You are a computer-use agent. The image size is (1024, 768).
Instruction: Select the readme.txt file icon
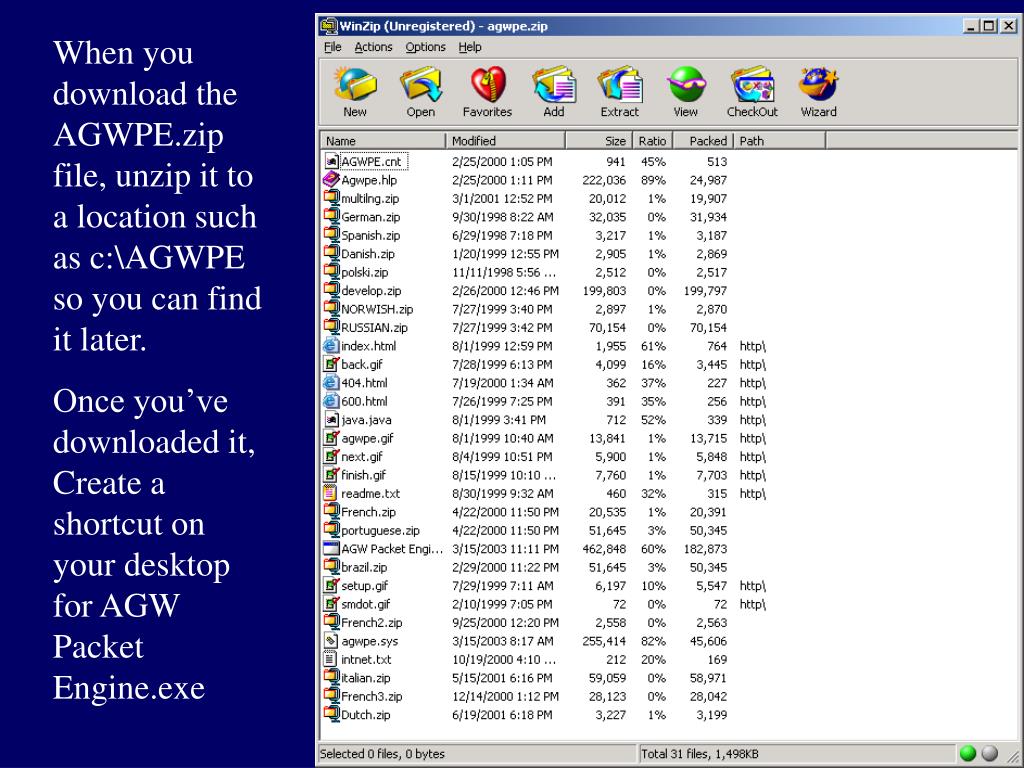[x=331, y=494]
